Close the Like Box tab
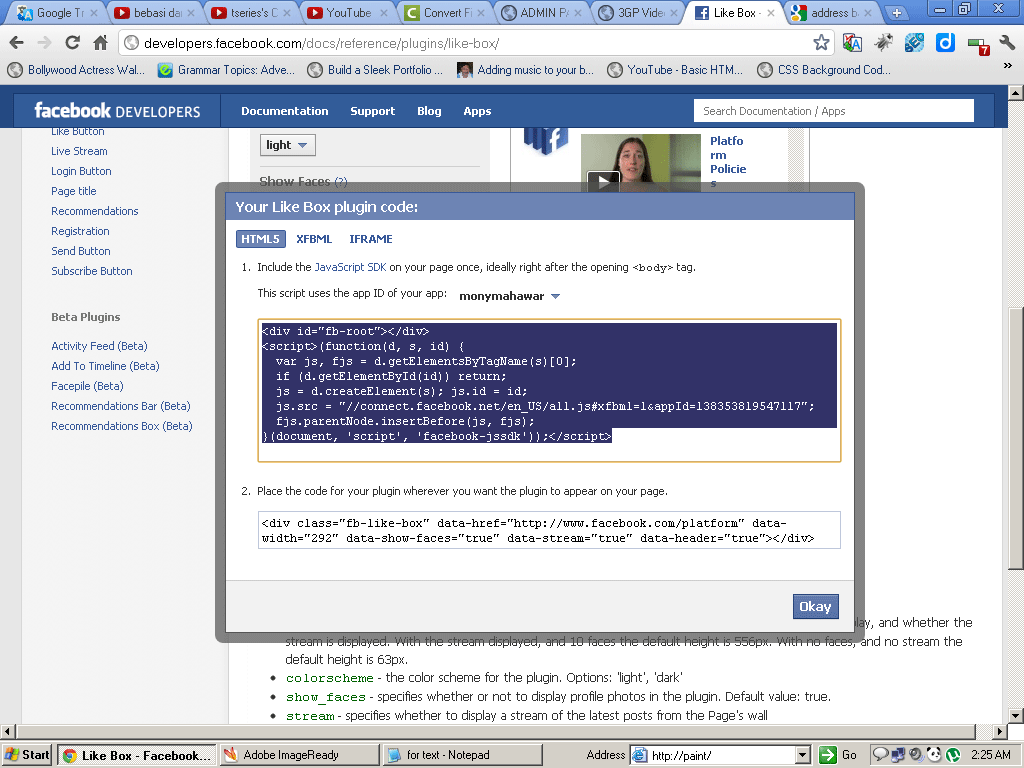1024x768 pixels. pos(771,12)
